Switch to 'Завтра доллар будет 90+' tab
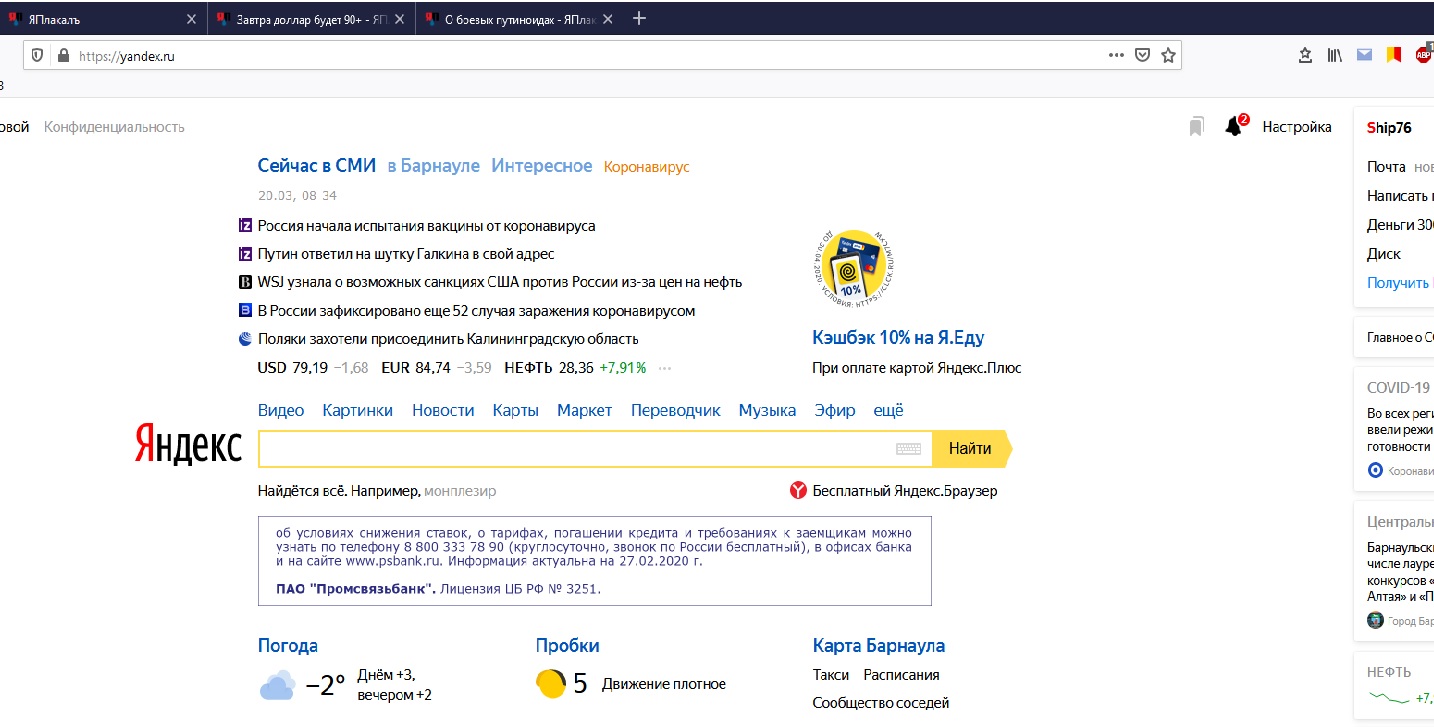The image size is (1434, 727). [312, 19]
